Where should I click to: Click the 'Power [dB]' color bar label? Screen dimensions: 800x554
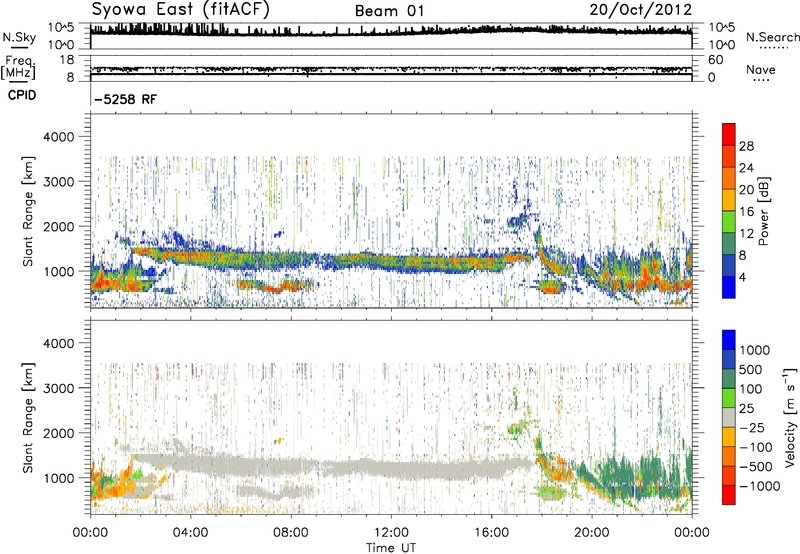click(x=763, y=211)
